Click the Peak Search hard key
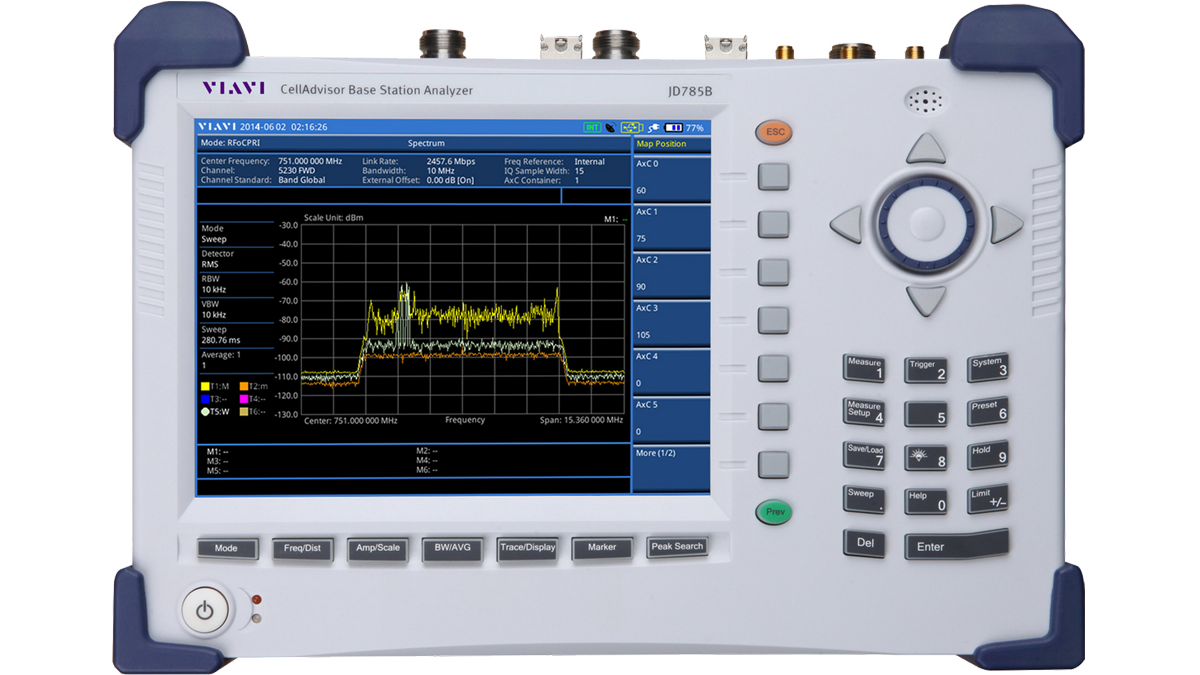The height and width of the screenshot is (675, 1200). pos(677,546)
